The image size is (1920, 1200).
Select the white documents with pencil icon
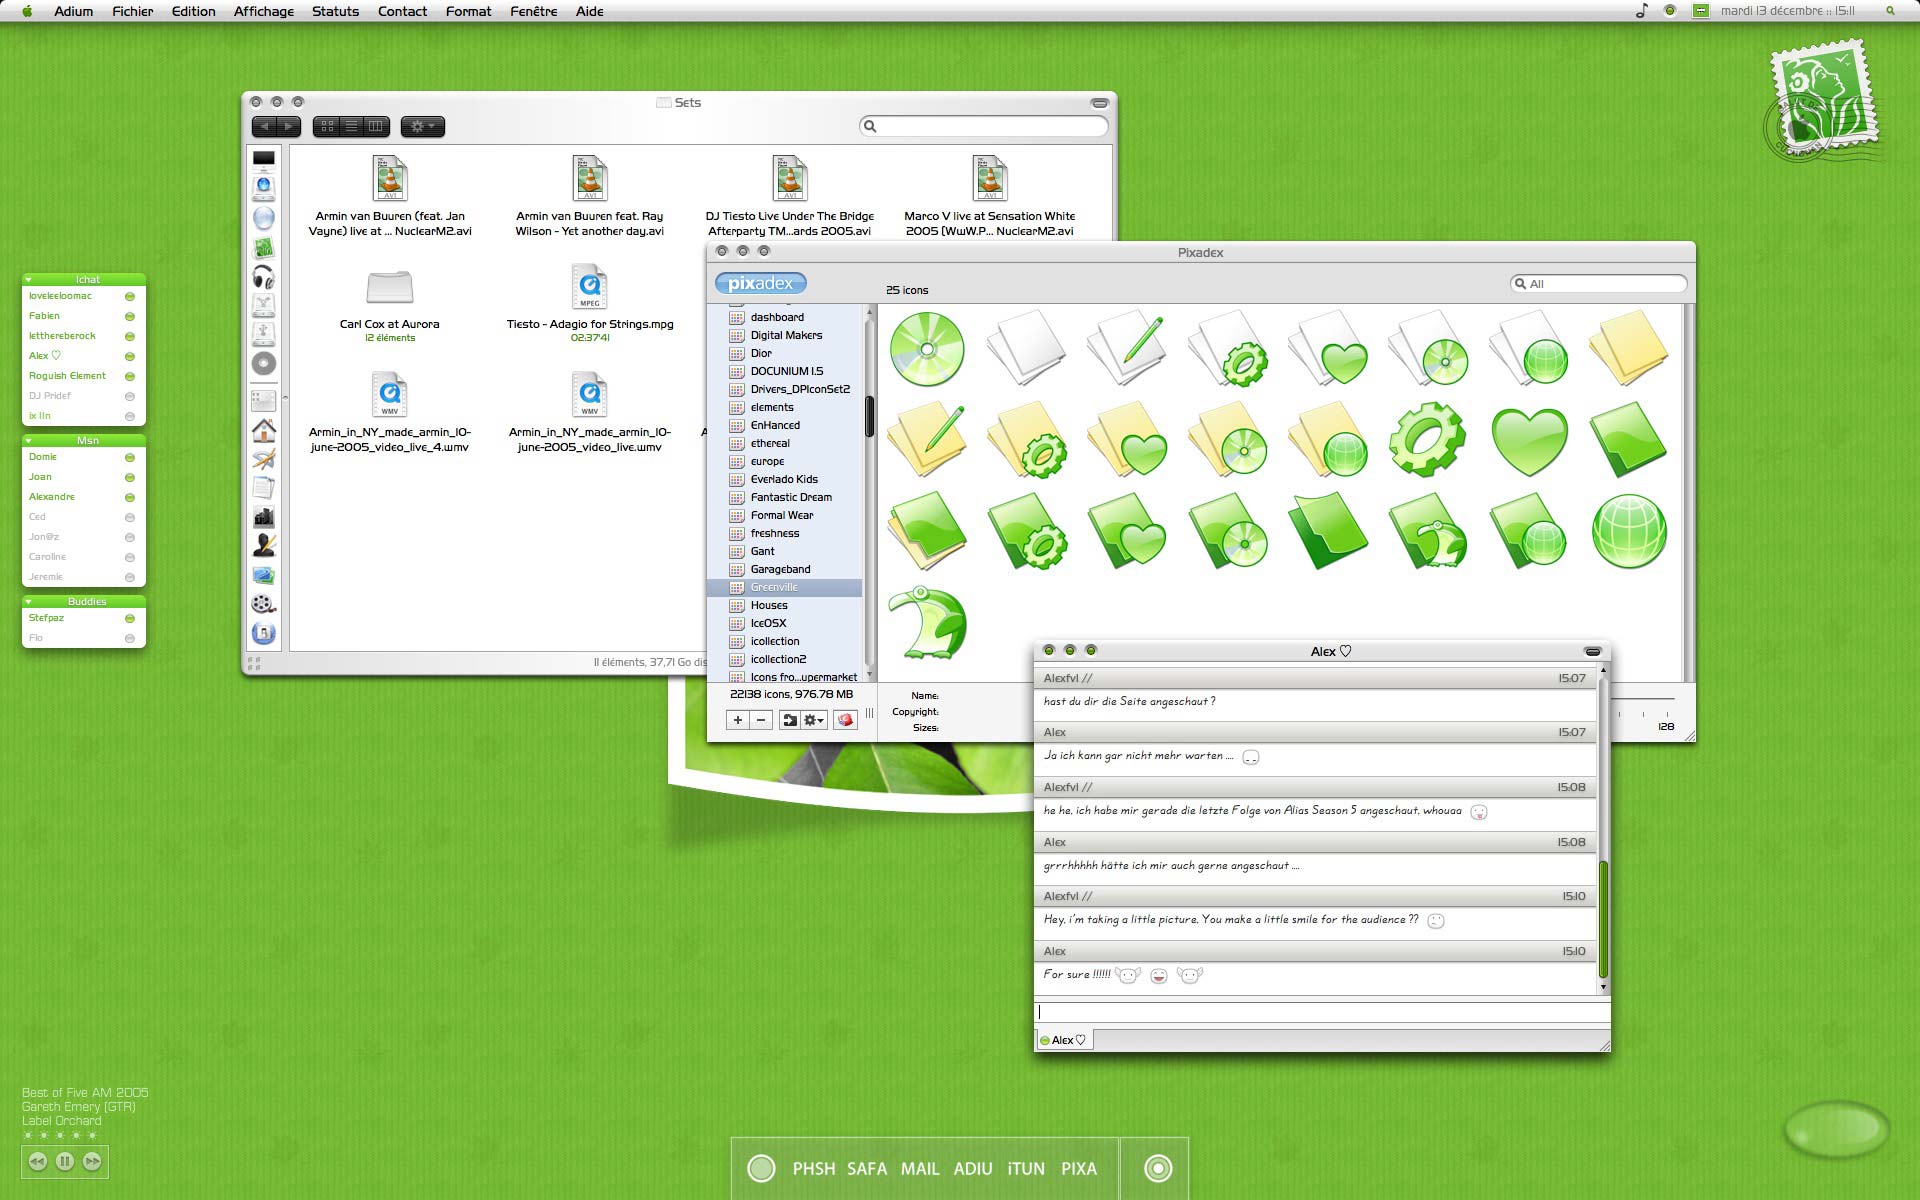pyautogui.click(x=1127, y=349)
